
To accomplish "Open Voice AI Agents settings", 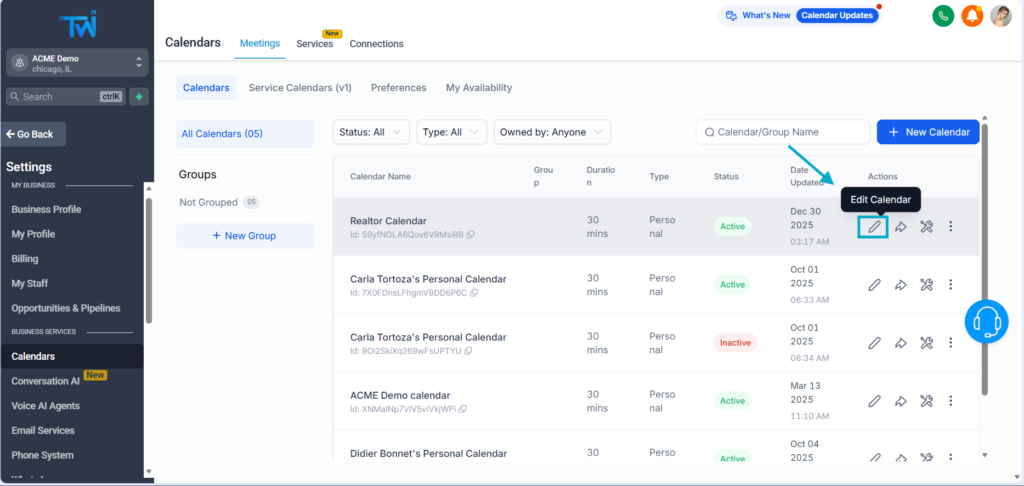I will pos(46,406).
